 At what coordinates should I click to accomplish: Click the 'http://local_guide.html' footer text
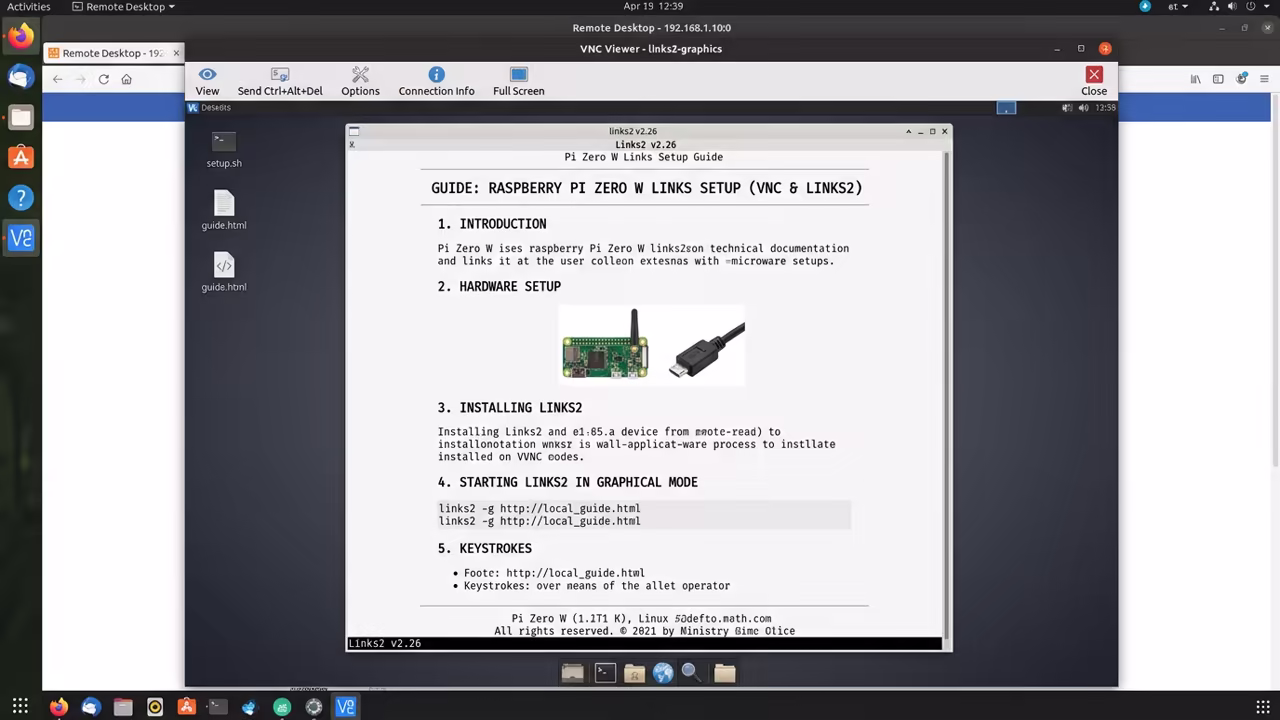575,573
